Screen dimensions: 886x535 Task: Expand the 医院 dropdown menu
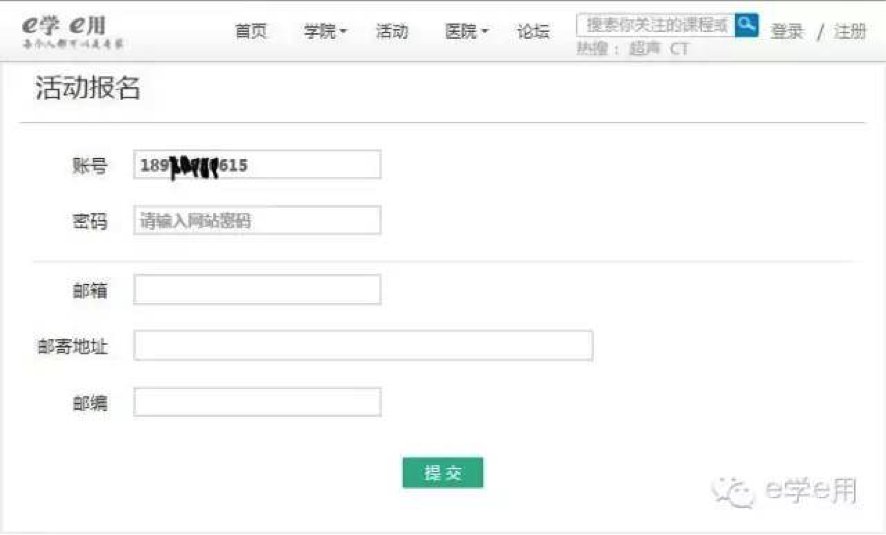[x=465, y=31]
